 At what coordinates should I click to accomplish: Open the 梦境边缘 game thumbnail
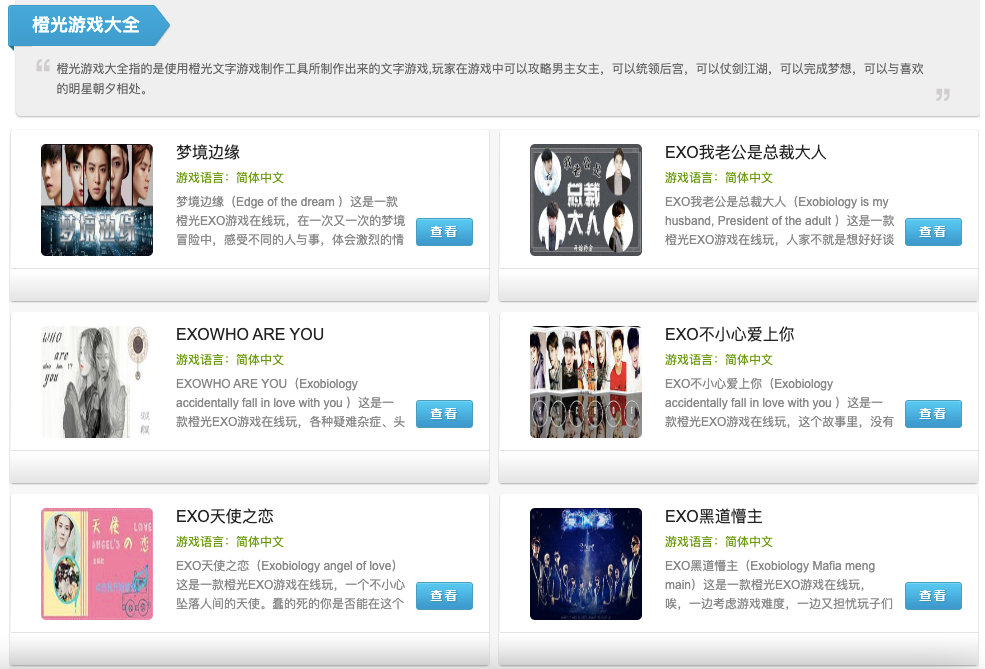[x=97, y=200]
